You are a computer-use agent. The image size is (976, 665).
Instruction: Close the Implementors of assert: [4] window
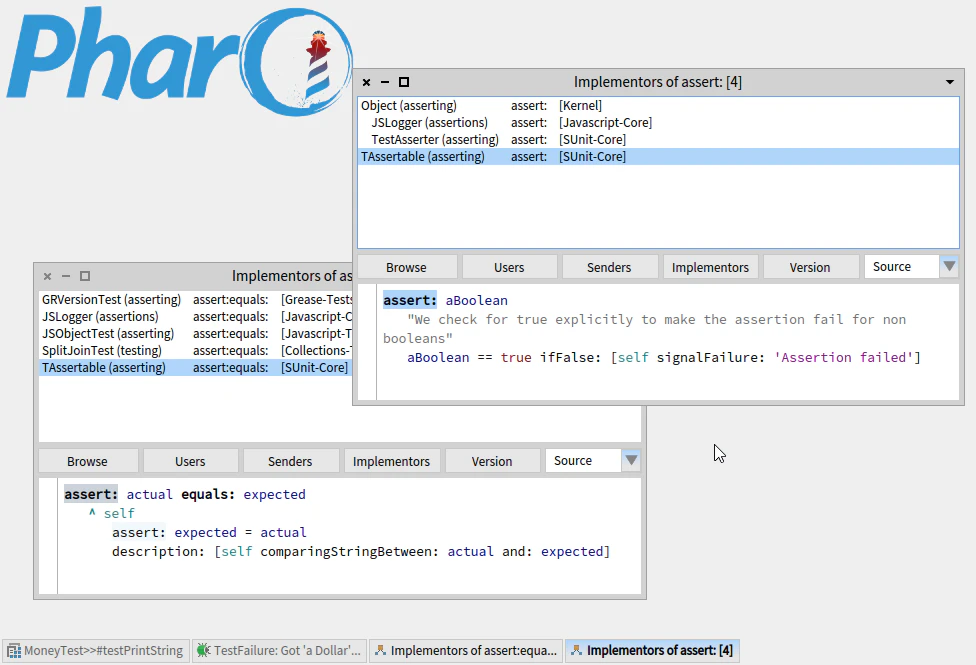tap(367, 82)
